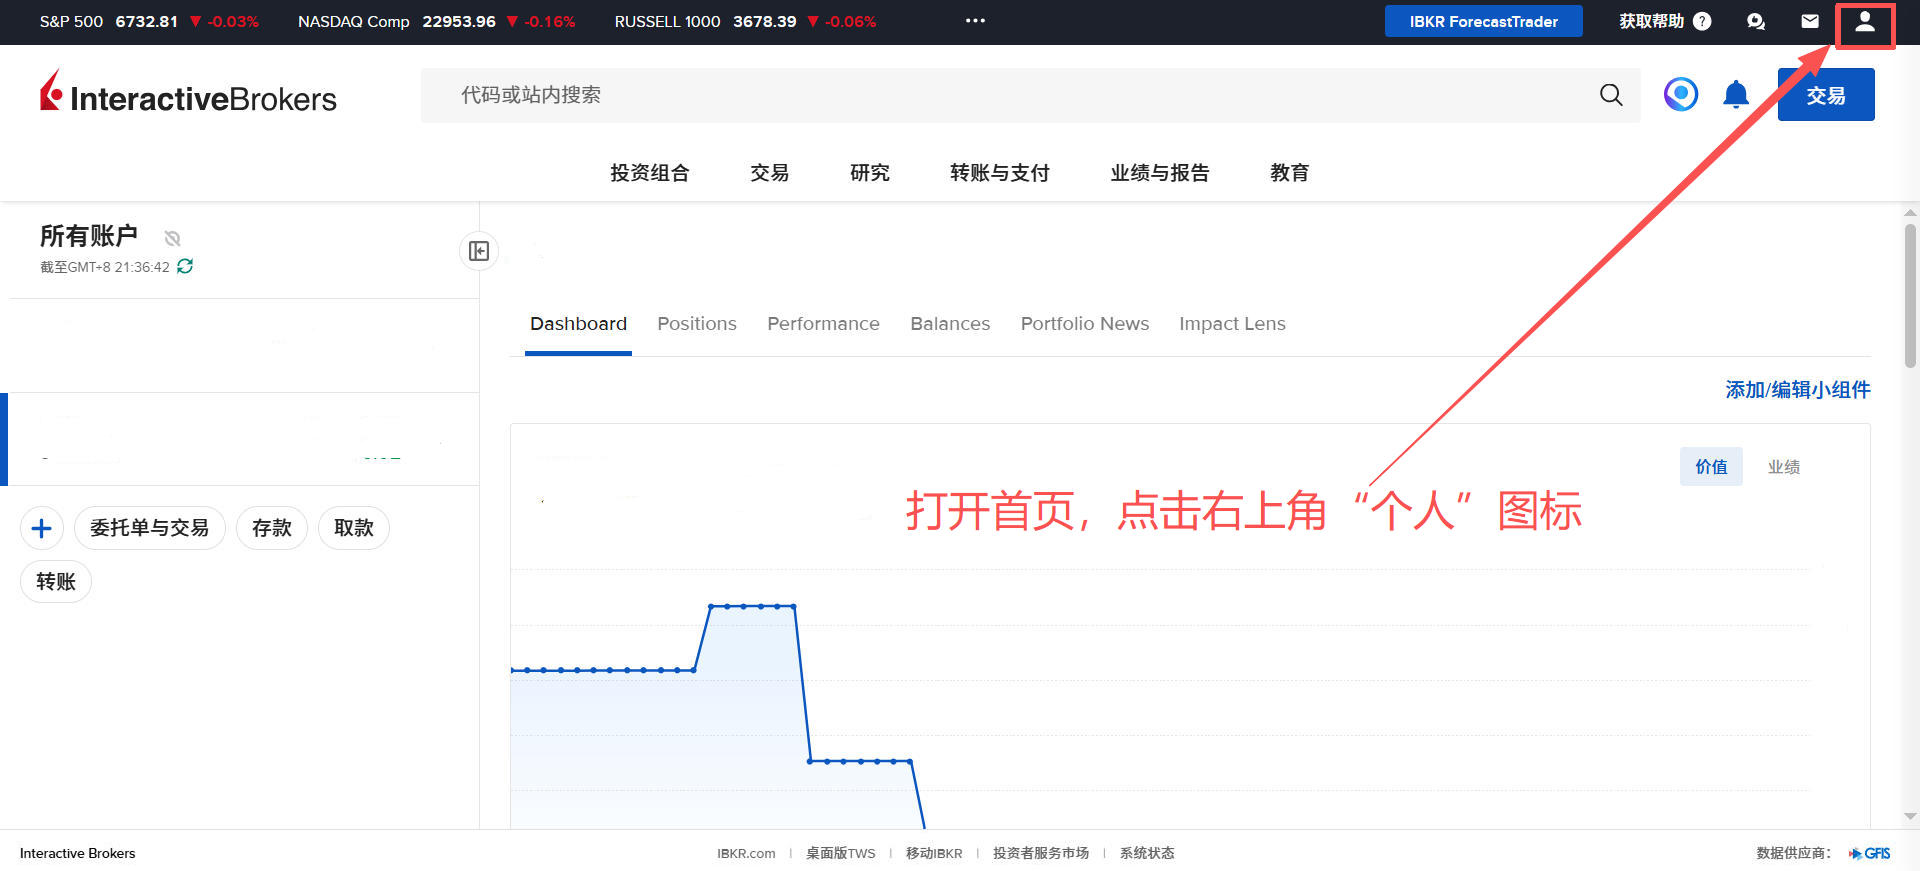This screenshot has width=1920, height=871.
Task: Click the vertical page scrollbar thumb
Action: coord(1910,295)
